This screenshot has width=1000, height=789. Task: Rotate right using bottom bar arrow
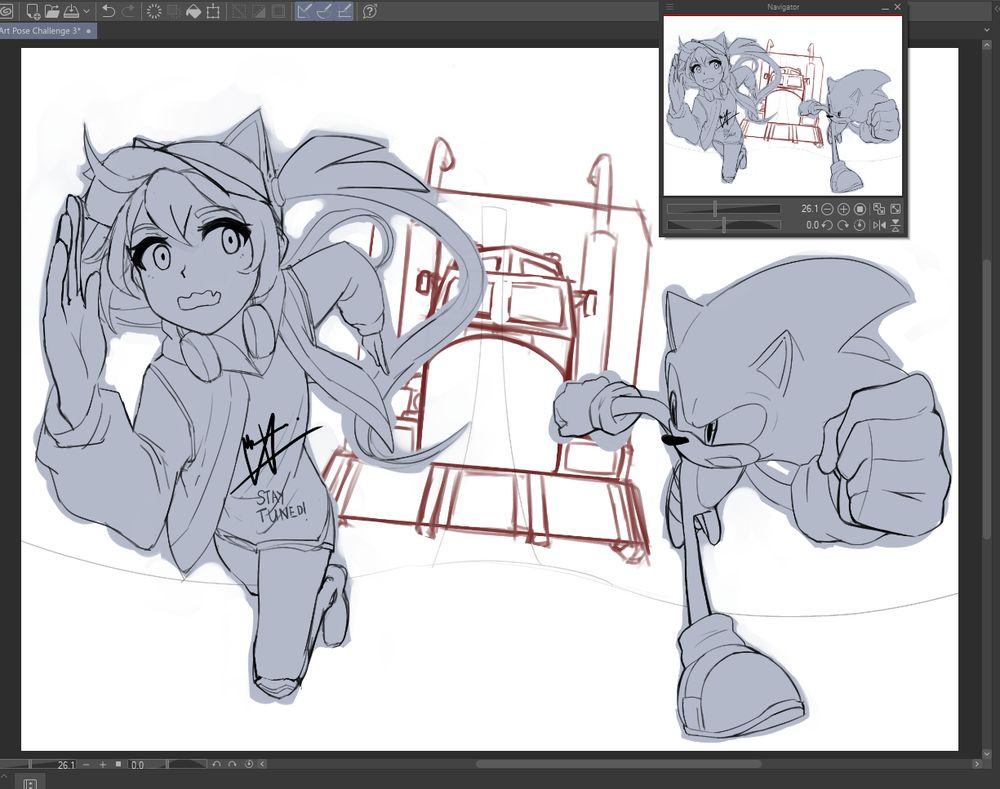(232, 764)
